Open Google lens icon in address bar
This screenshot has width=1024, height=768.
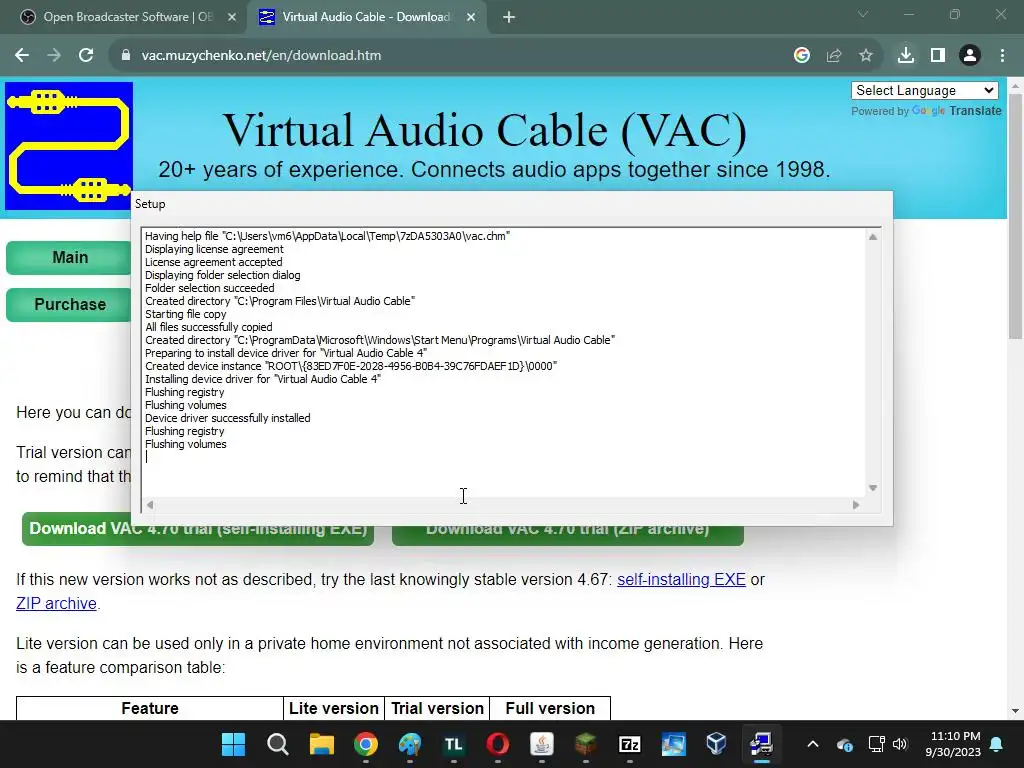point(802,56)
